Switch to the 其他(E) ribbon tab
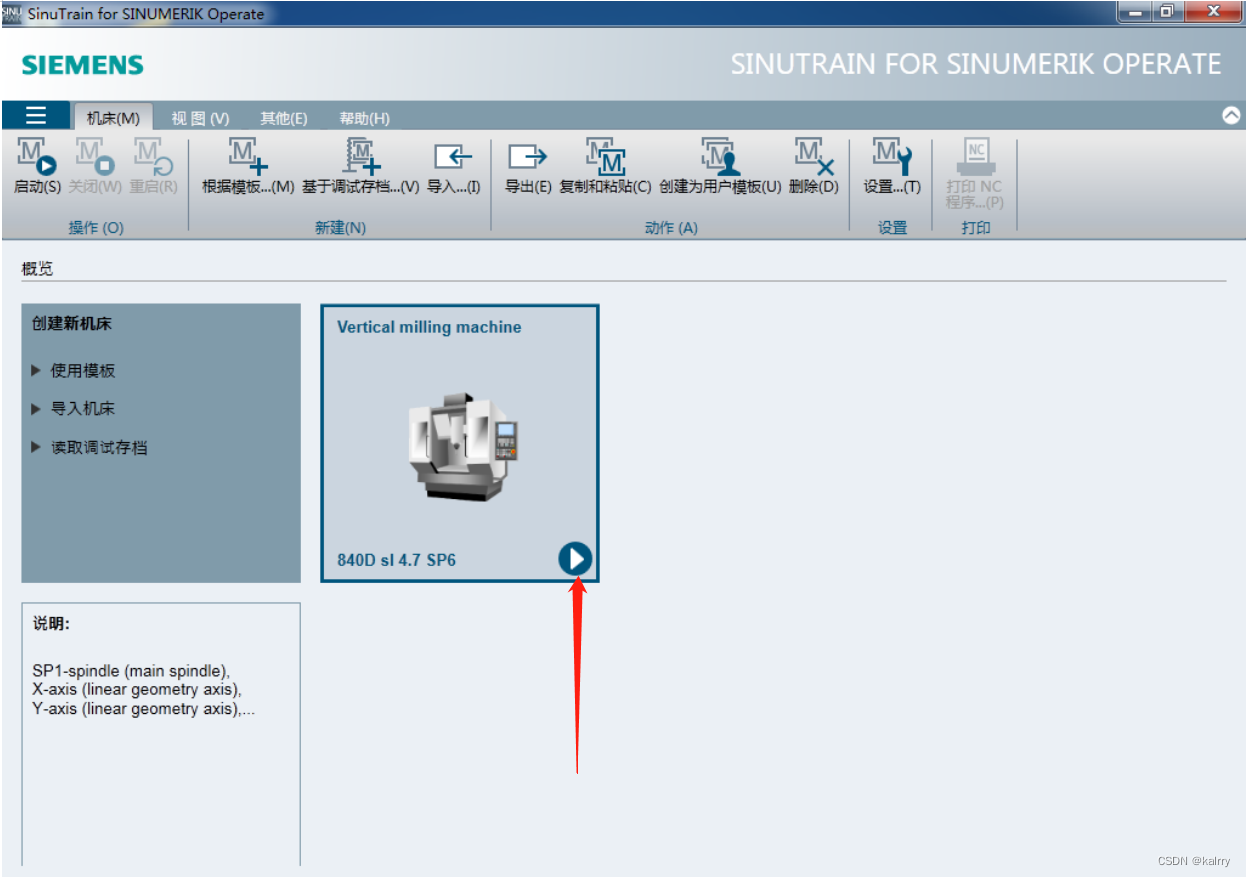This screenshot has height=877, width=1246. pos(284,118)
